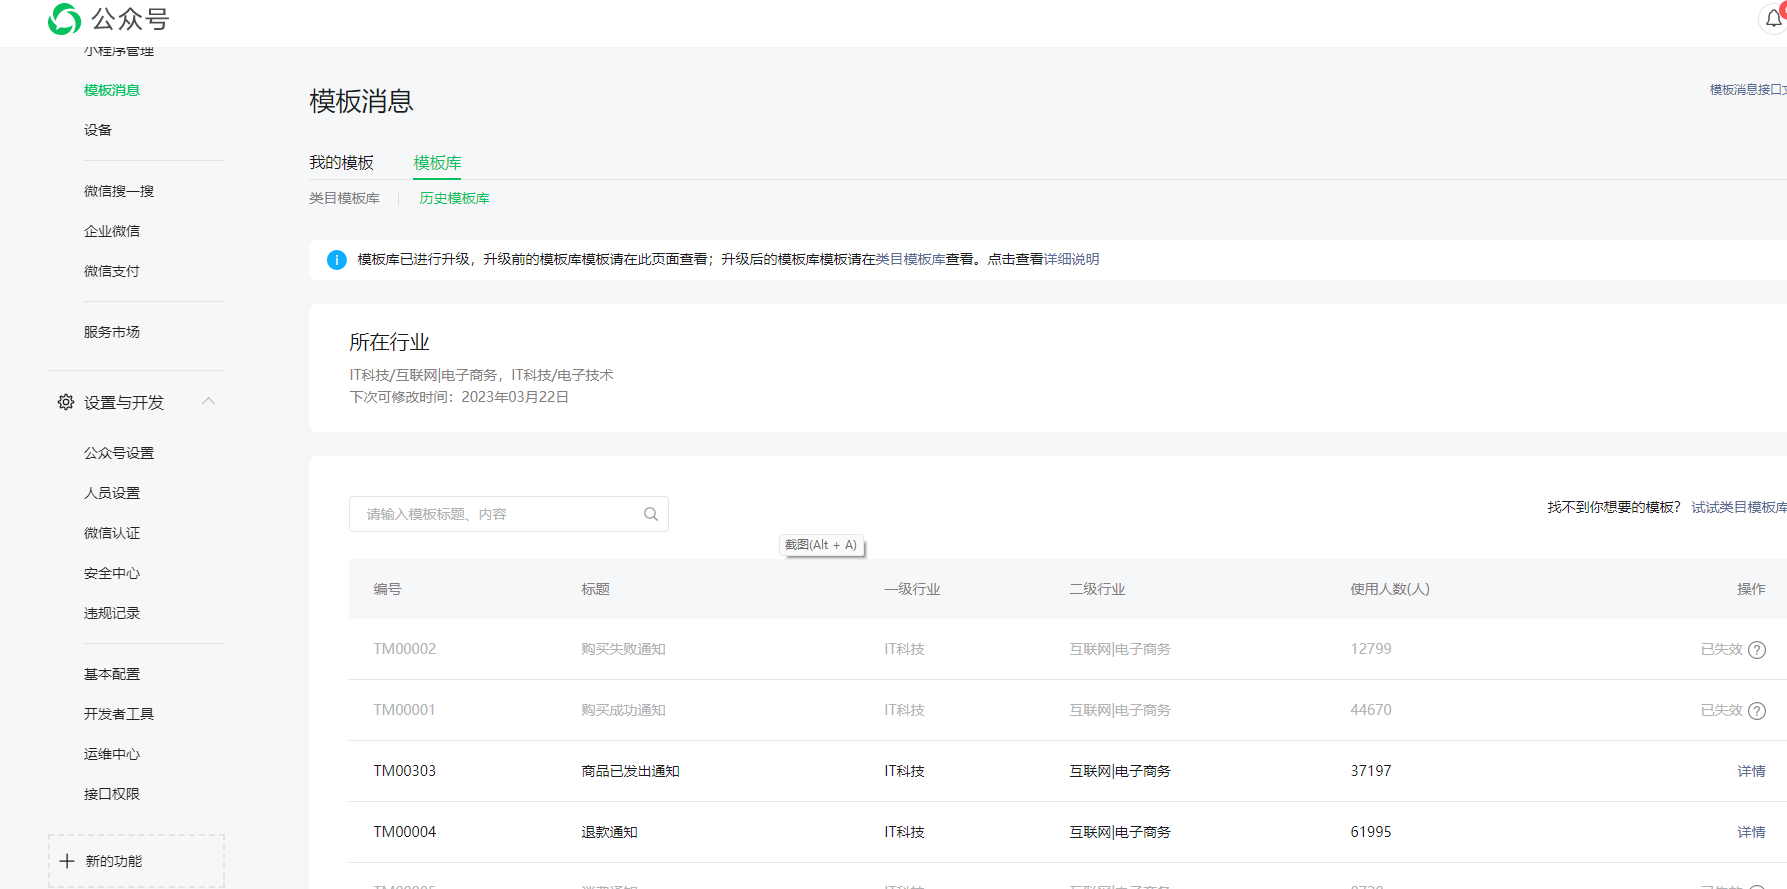This screenshot has width=1787, height=889.
Task: Click the 设置与开发 gear icon
Action: click(x=66, y=402)
